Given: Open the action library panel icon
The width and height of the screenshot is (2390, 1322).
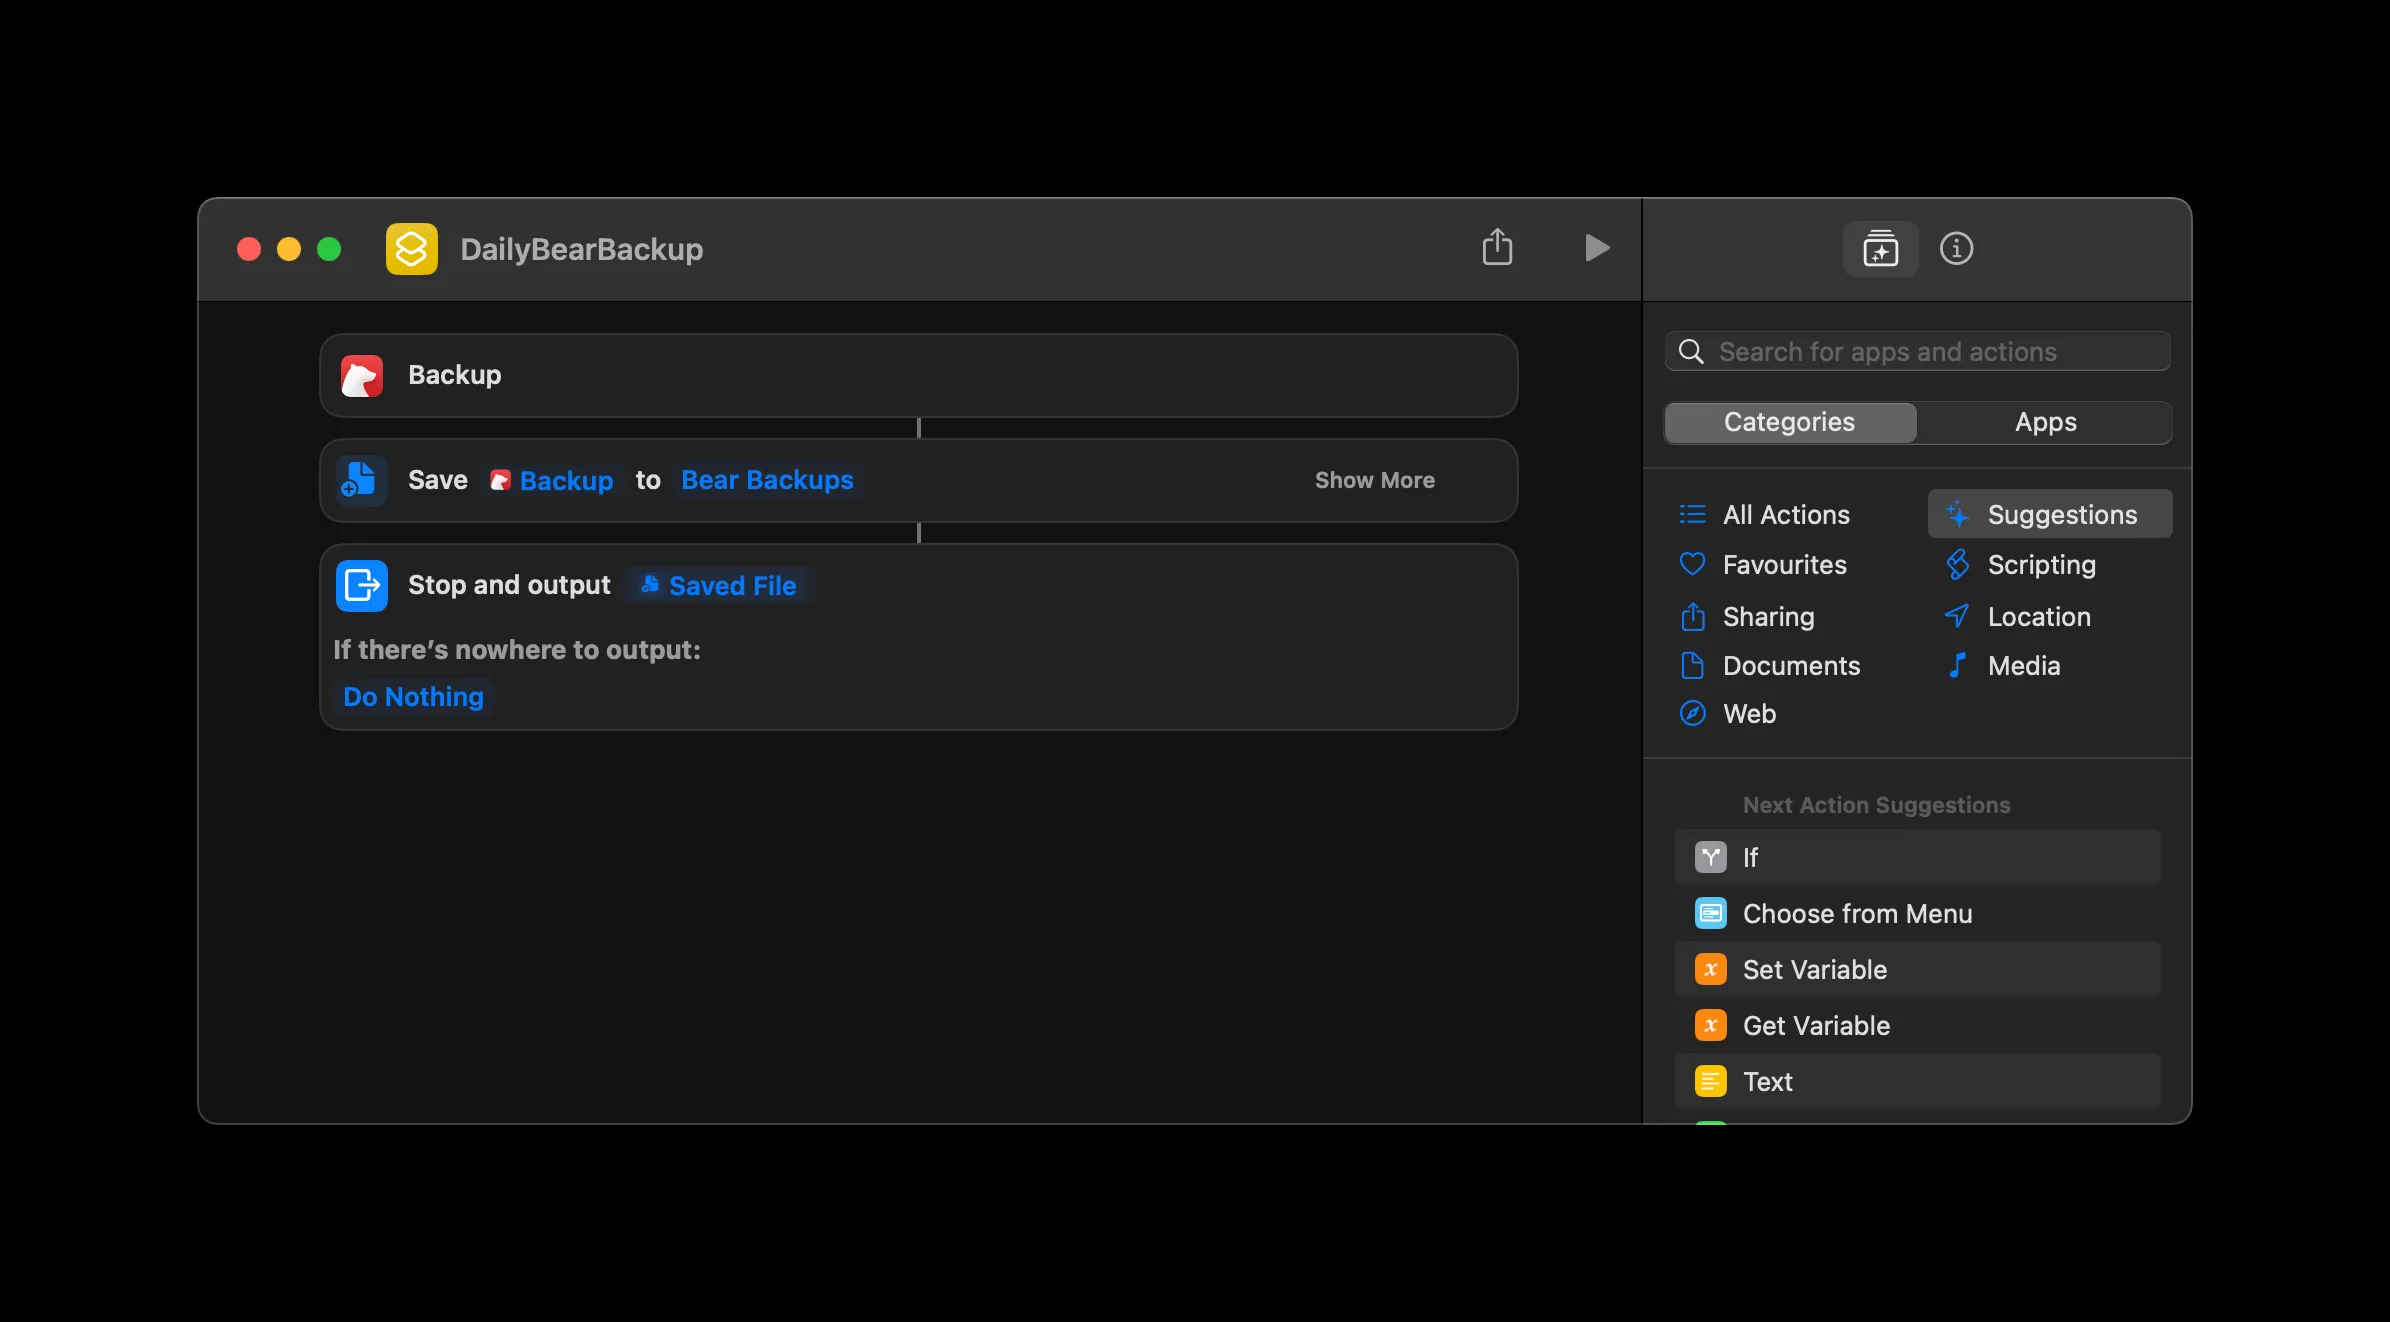Looking at the screenshot, I should click(1880, 249).
